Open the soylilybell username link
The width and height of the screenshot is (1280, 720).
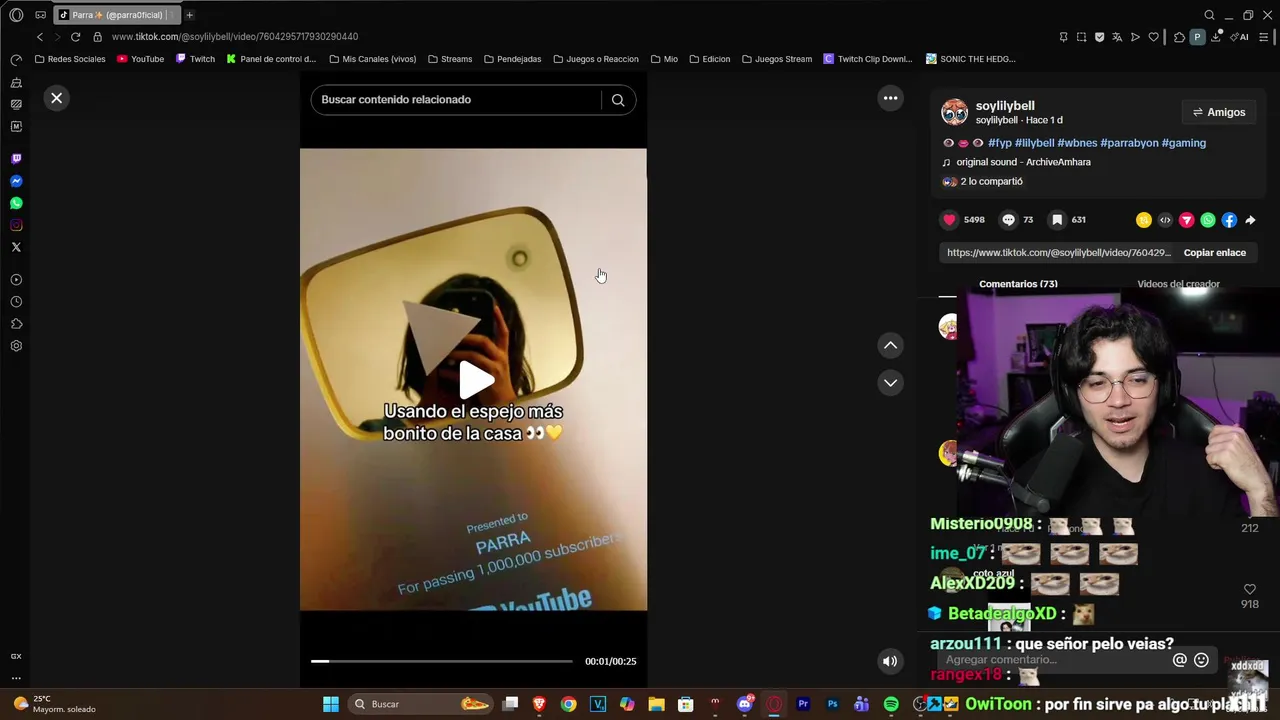point(1005,106)
